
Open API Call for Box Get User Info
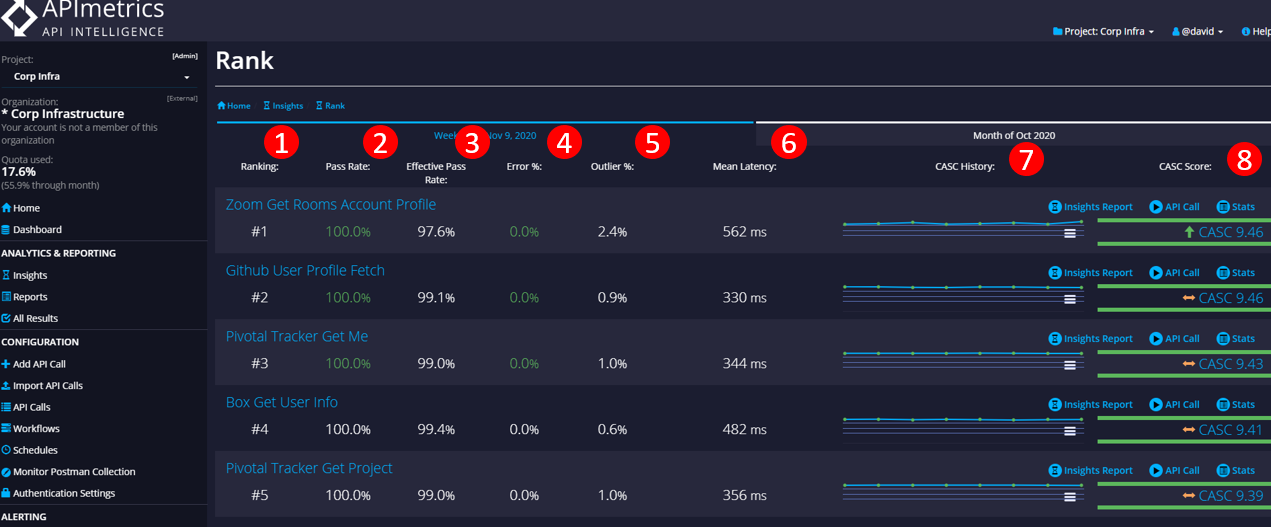pos(1174,405)
